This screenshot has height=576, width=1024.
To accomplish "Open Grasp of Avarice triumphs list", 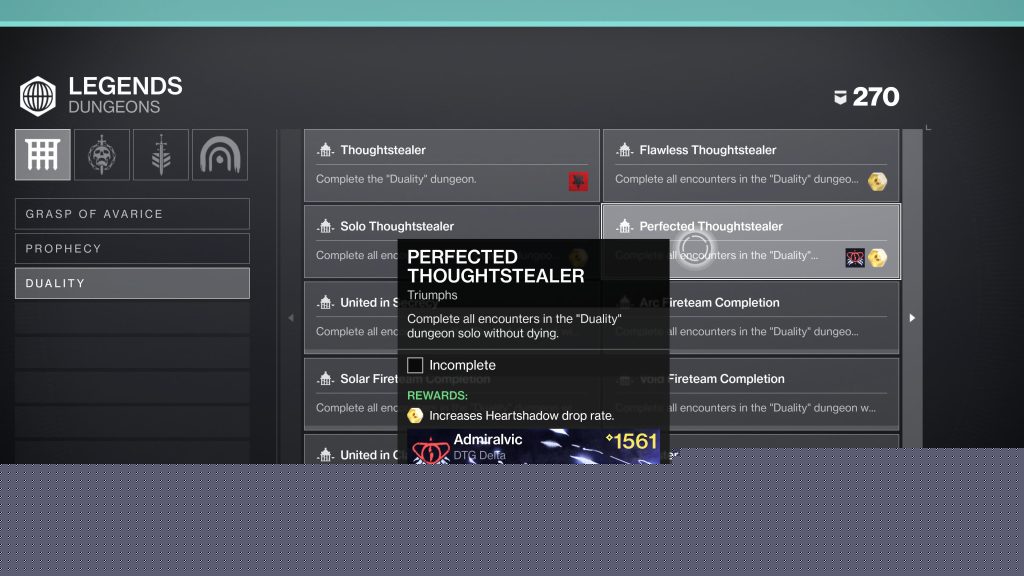I will 132,214.
